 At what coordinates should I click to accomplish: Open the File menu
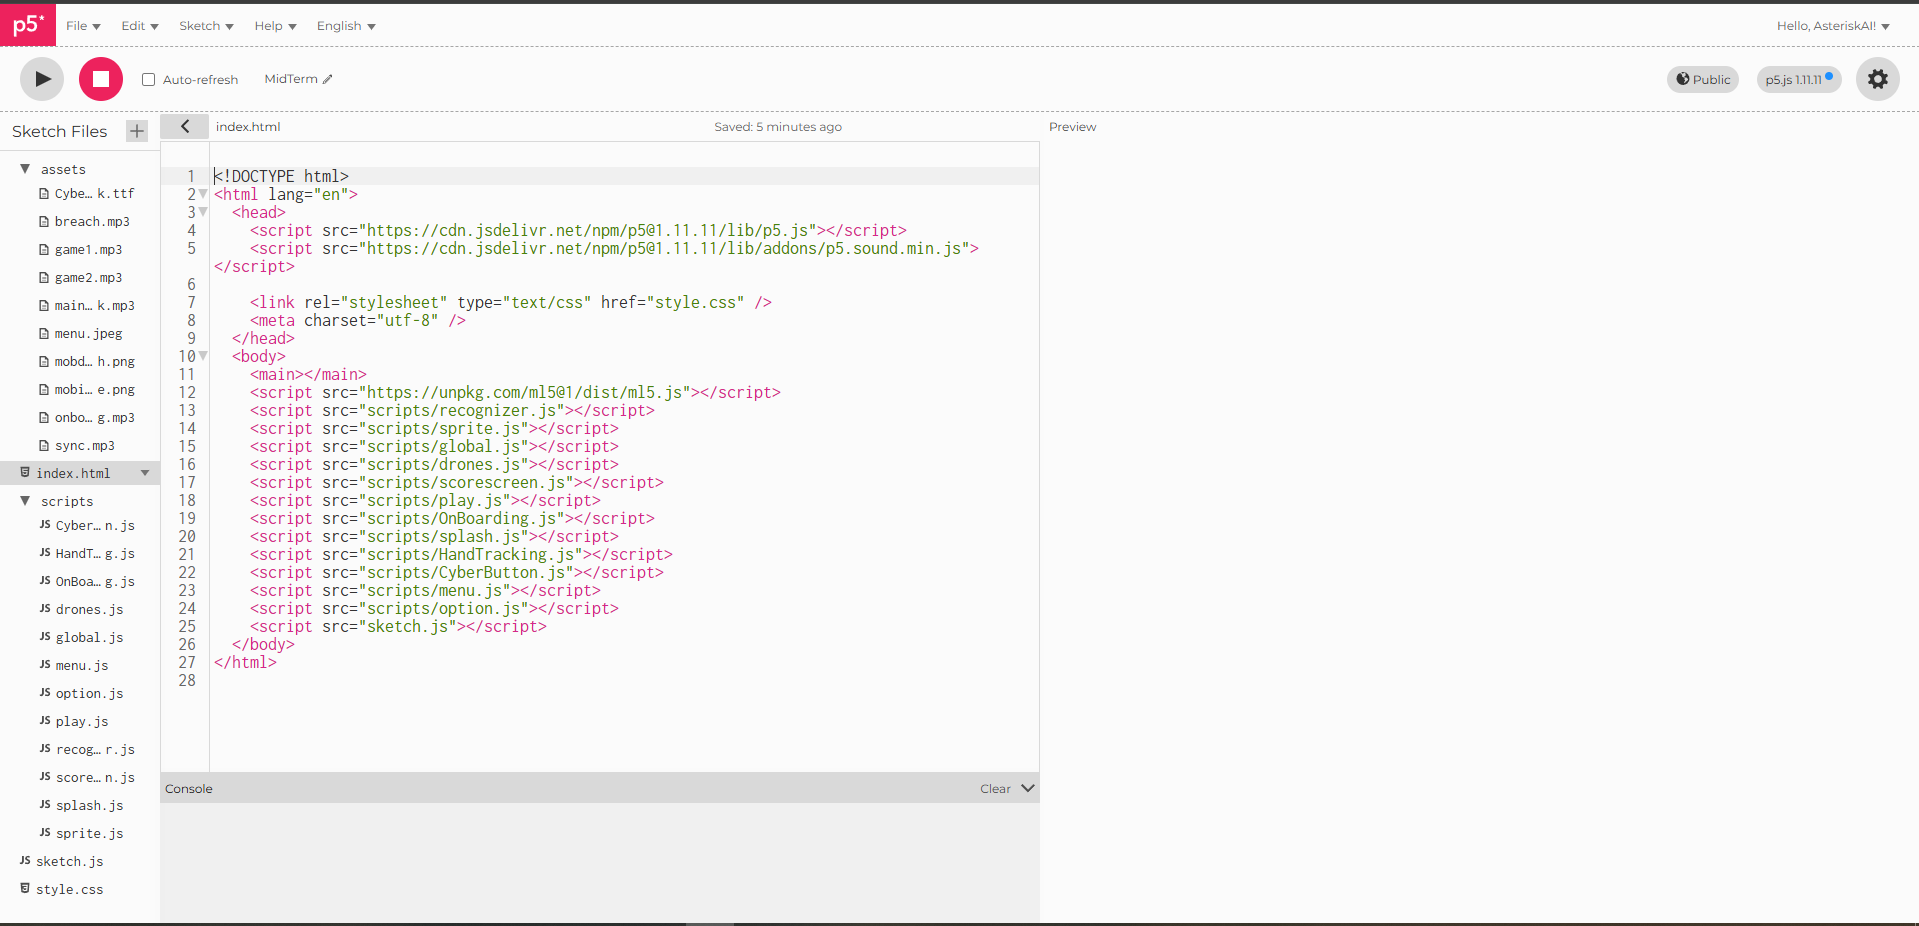tap(83, 26)
